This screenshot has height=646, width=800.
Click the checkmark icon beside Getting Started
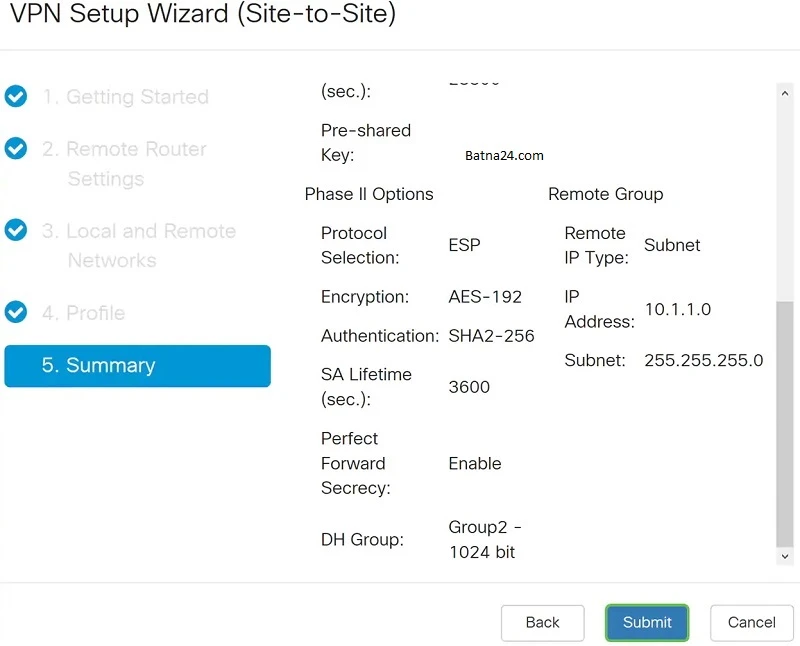[16, 96]
